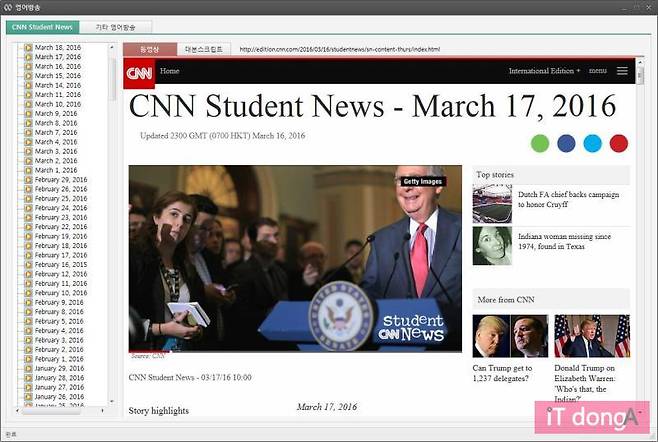Click the app icon in the title bar
The width and height of the screenshot is (658, 442).
click(8, 7)
